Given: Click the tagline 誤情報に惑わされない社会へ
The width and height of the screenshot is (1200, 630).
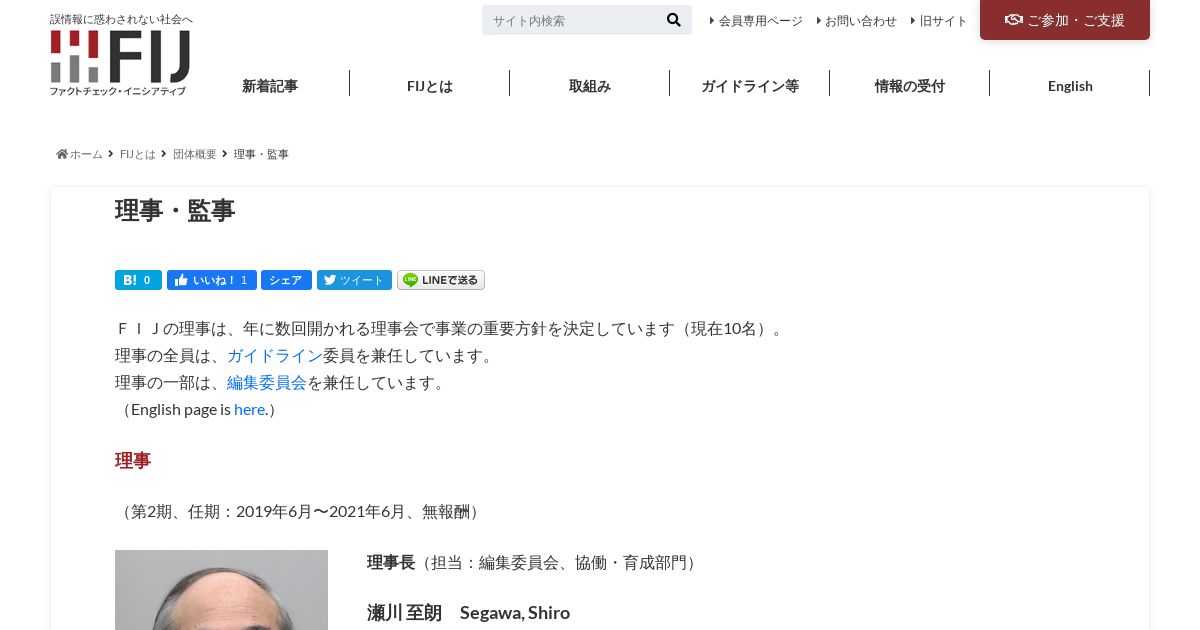Looking at the screenshot, I should coord(121,19).
